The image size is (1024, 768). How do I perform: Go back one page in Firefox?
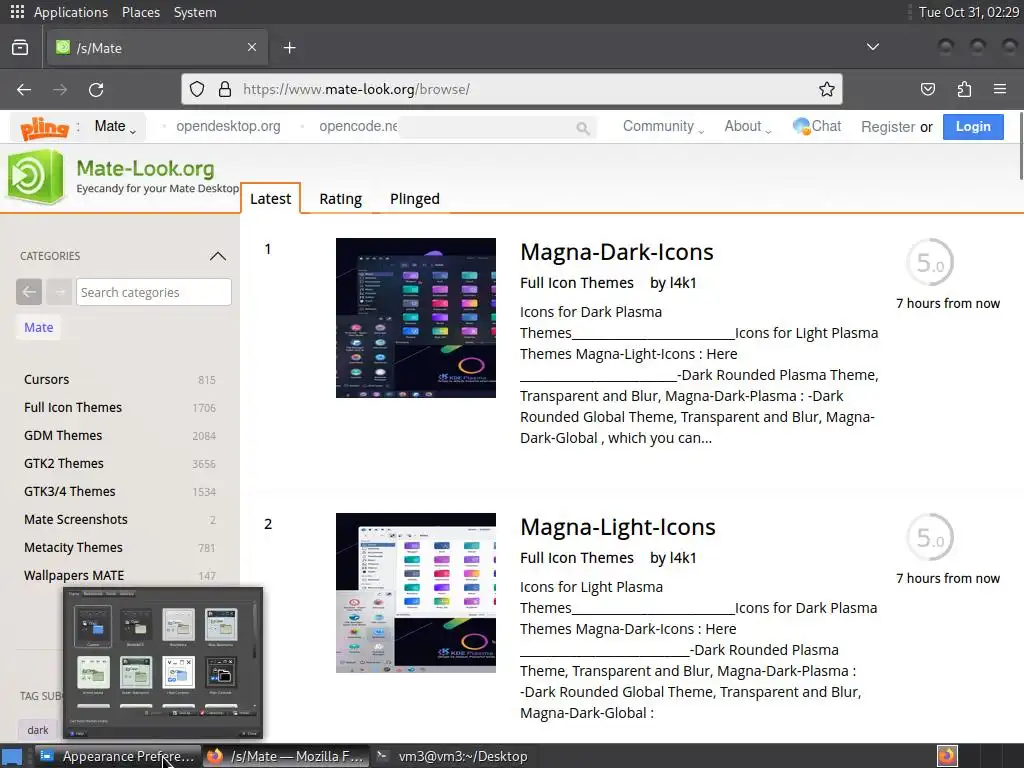24,89
